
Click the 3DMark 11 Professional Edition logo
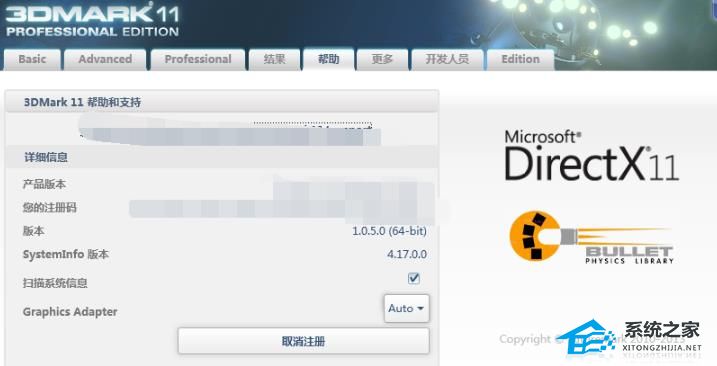click(x=92, y=20)
